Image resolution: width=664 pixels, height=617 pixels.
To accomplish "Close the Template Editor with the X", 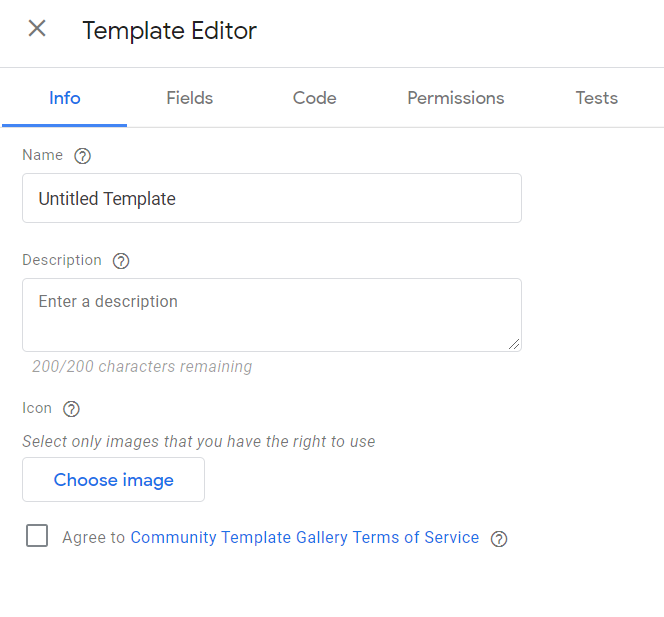I will tap(37, 29).
